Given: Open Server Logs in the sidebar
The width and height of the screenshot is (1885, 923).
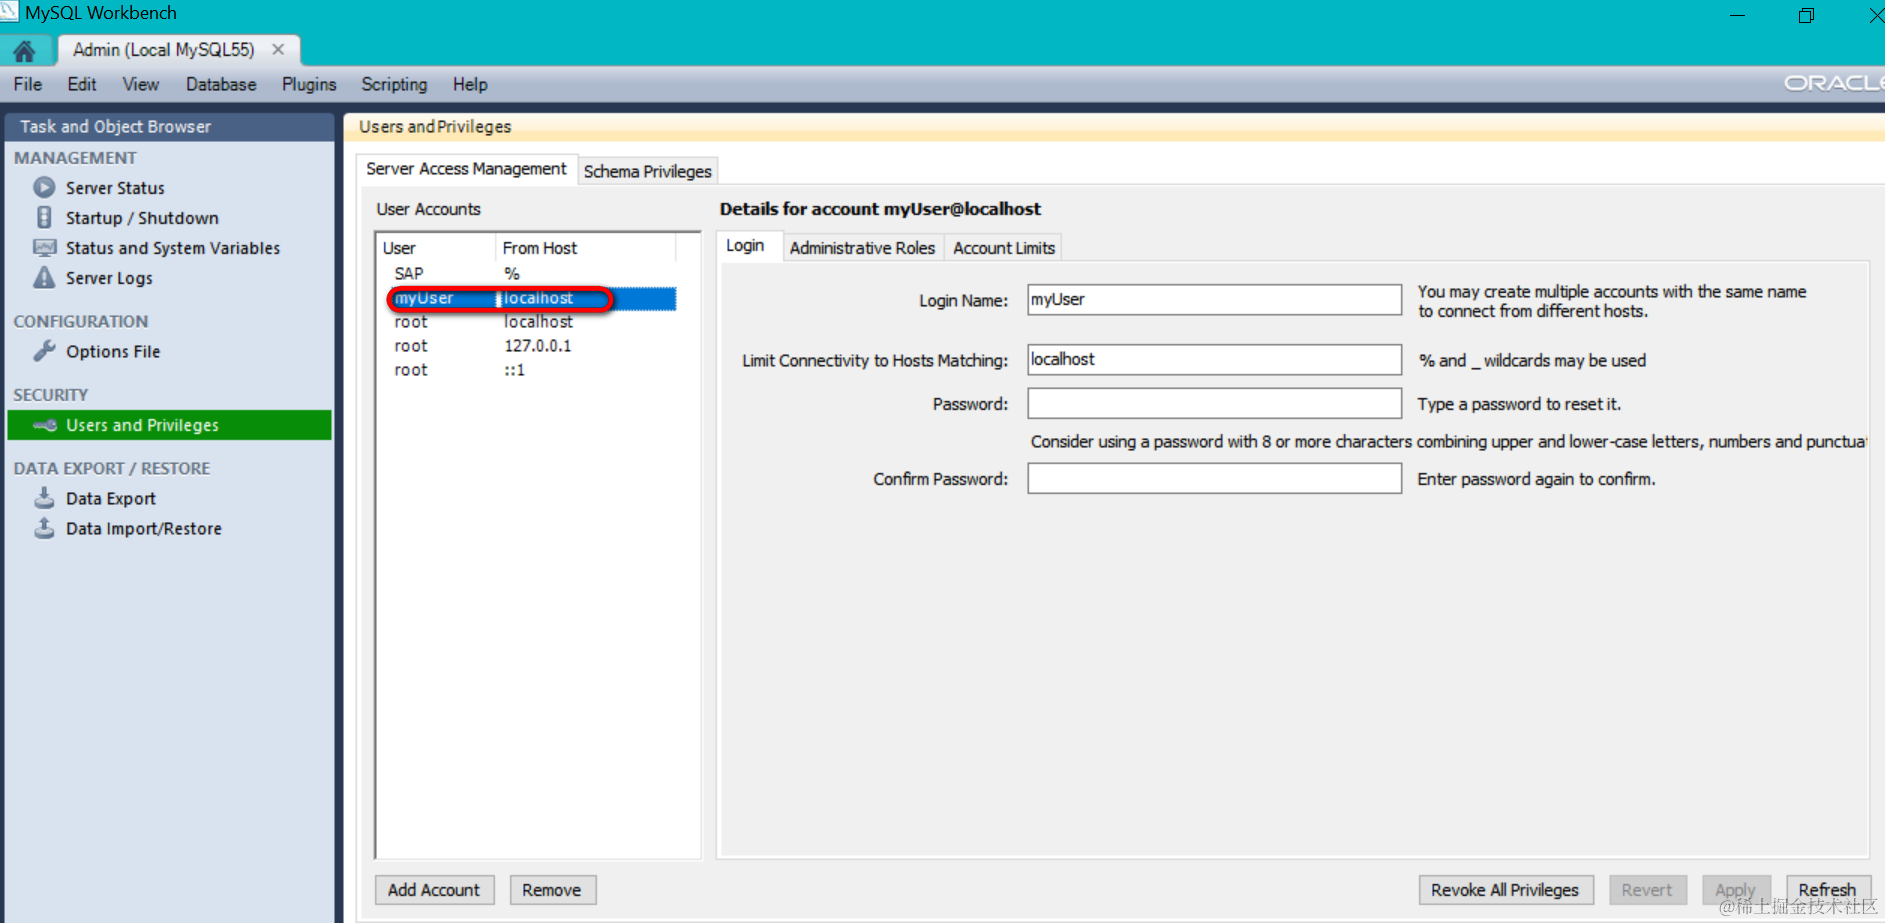Looking at the screenshot, I should 109,278.
